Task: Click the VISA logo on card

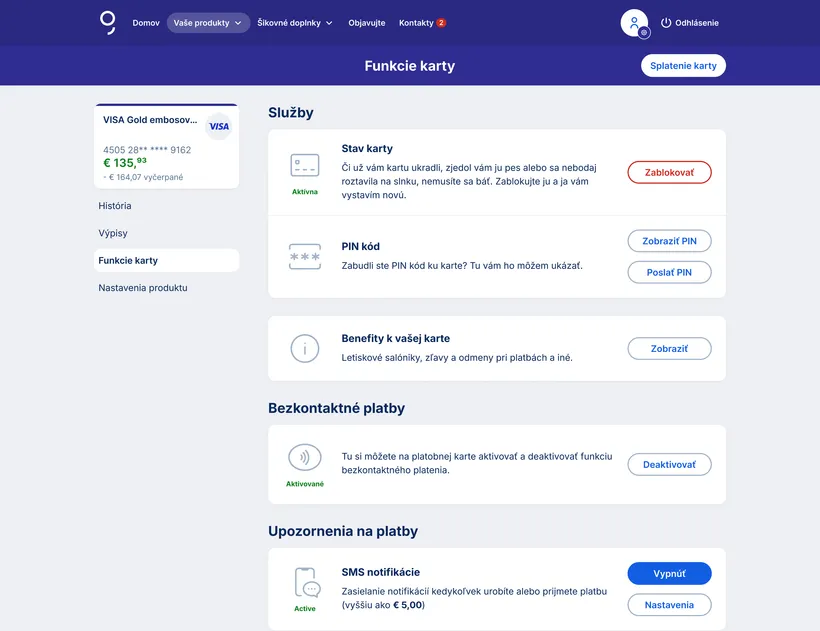Action: (x=219, y=127)
